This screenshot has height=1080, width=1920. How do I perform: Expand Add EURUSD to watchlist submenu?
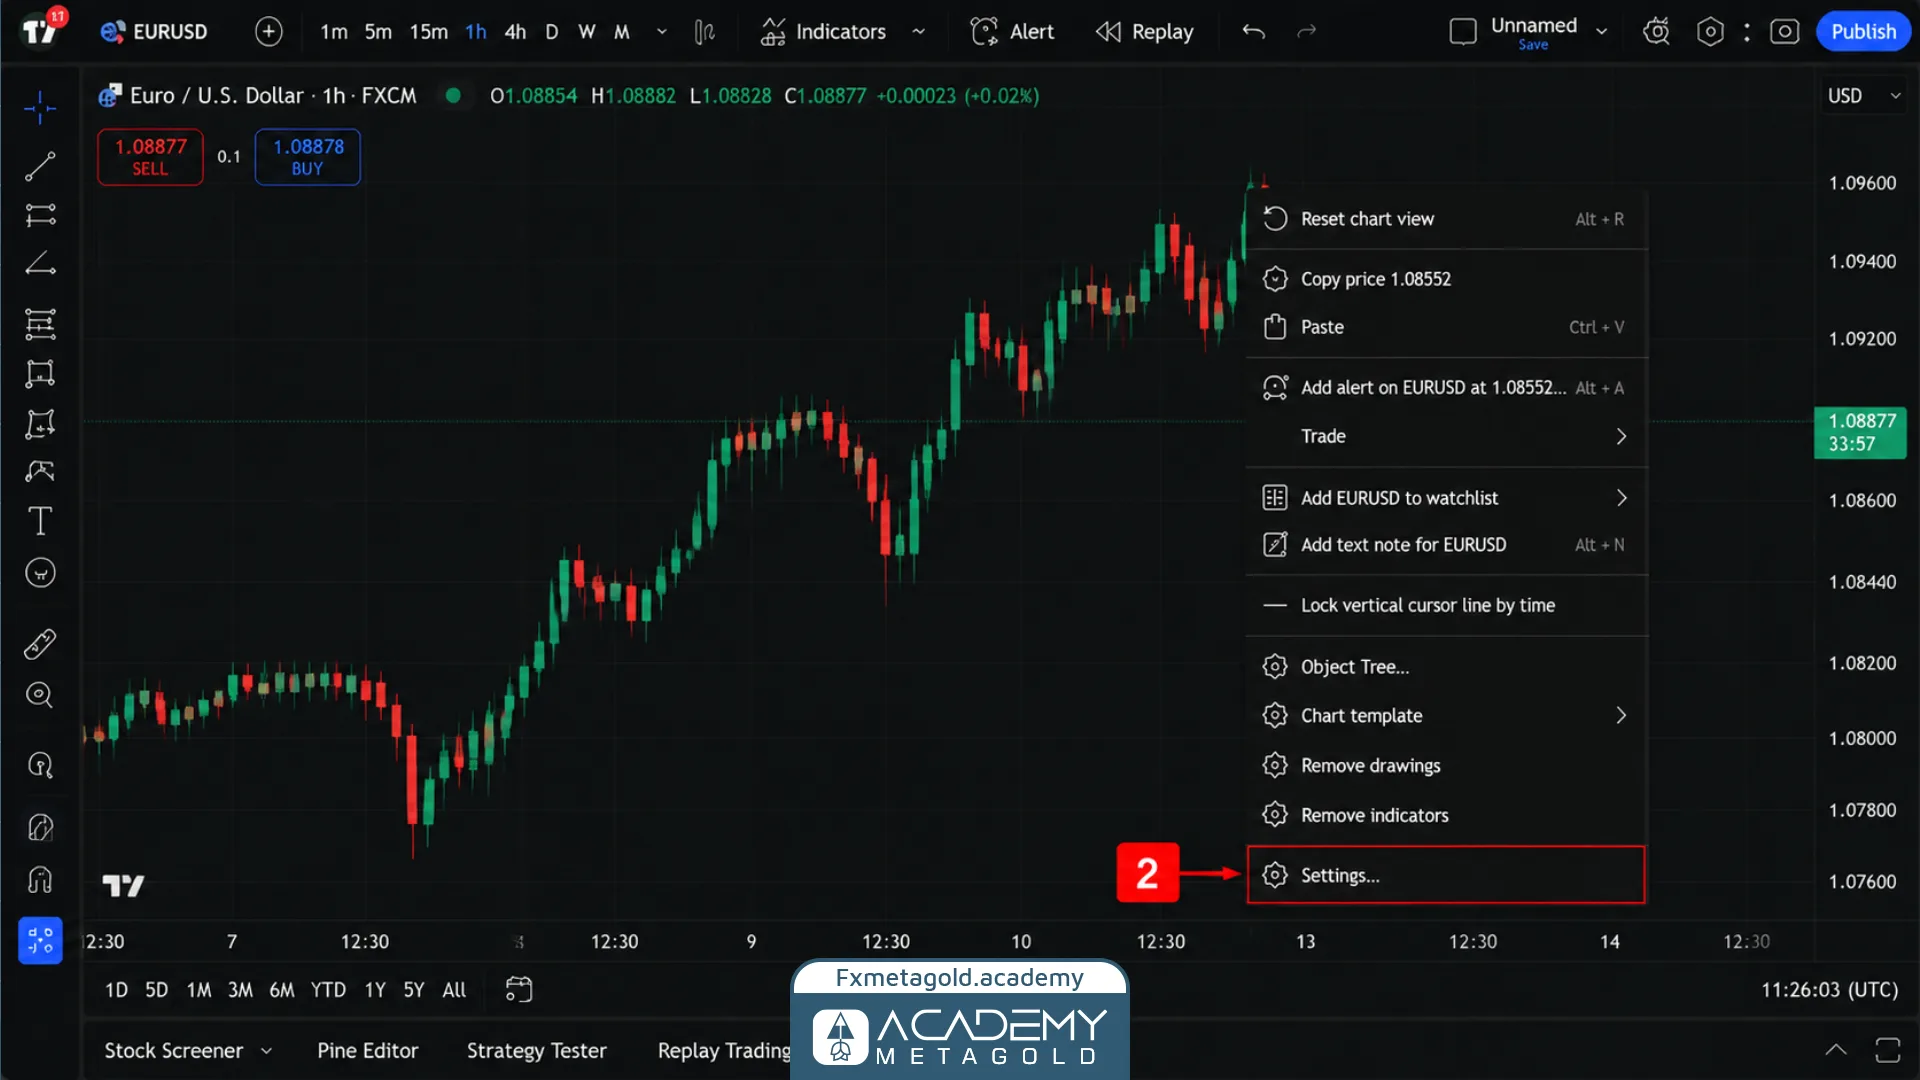[x=1446, y=498]
